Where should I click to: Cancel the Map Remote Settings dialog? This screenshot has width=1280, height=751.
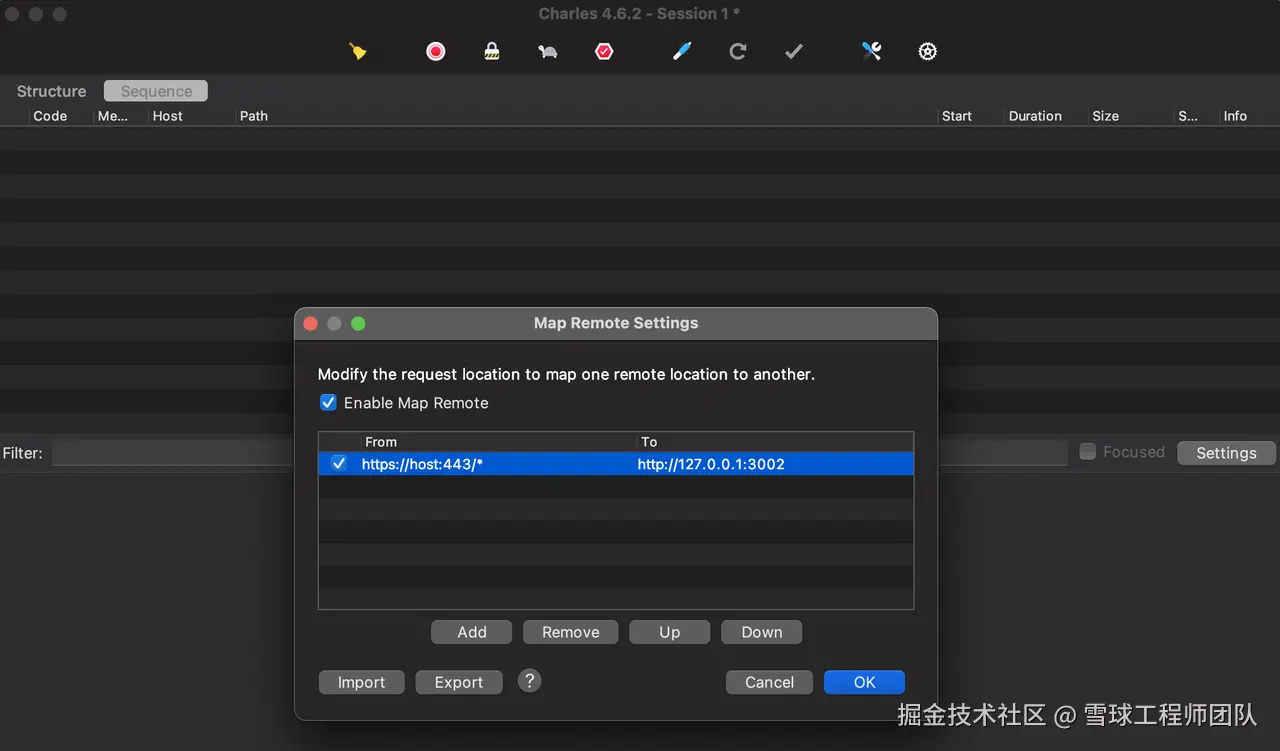[769, 682]
